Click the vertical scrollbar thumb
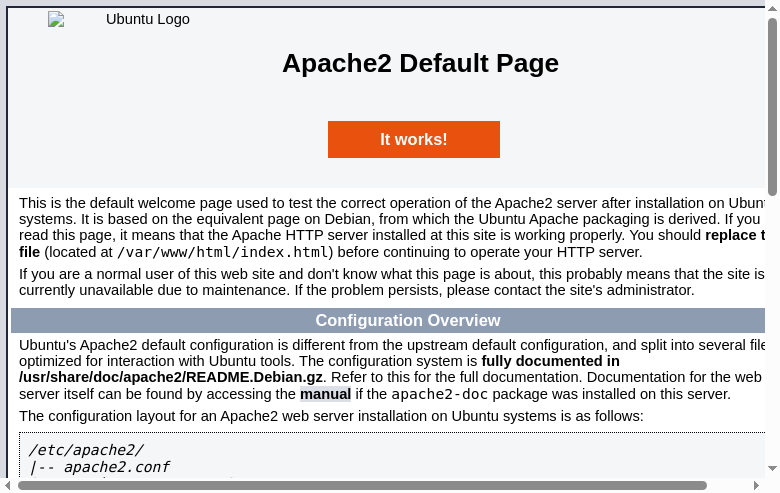The image size is (780, 493). (772, 106)
